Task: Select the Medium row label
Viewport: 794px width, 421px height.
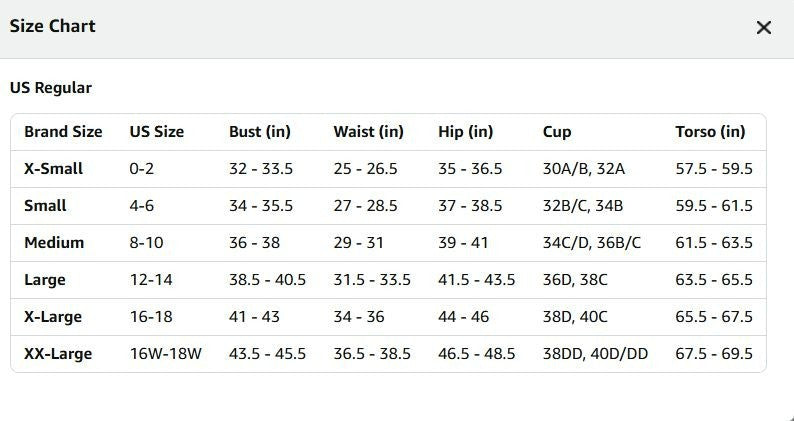Action: [54, 243]
